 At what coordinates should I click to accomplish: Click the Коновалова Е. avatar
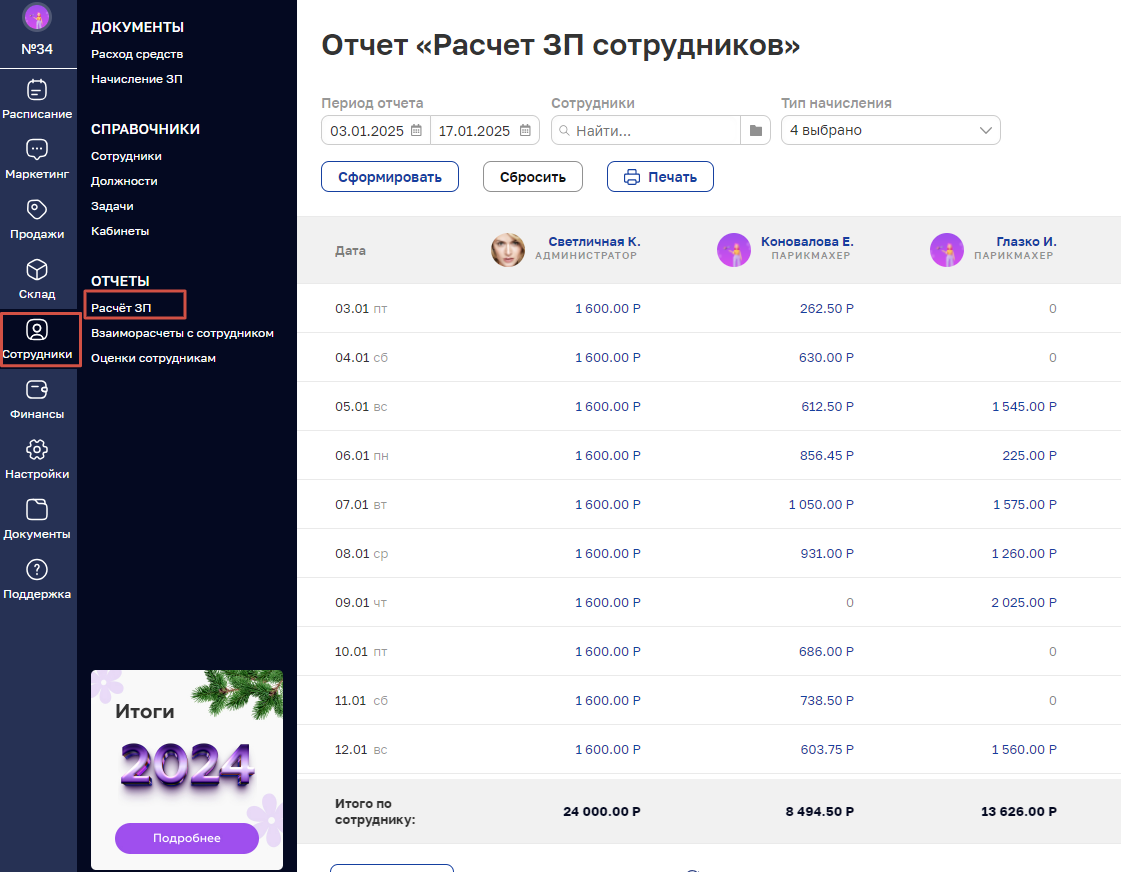click(734, 250)
